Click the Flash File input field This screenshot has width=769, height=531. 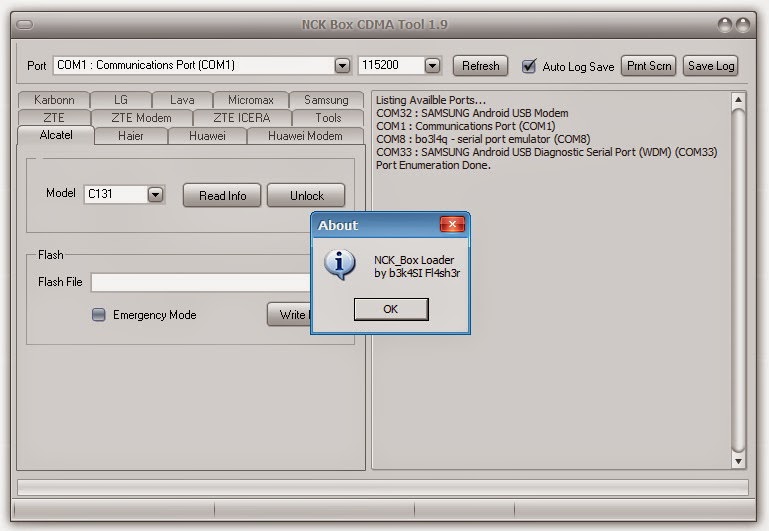pos(201,282)
